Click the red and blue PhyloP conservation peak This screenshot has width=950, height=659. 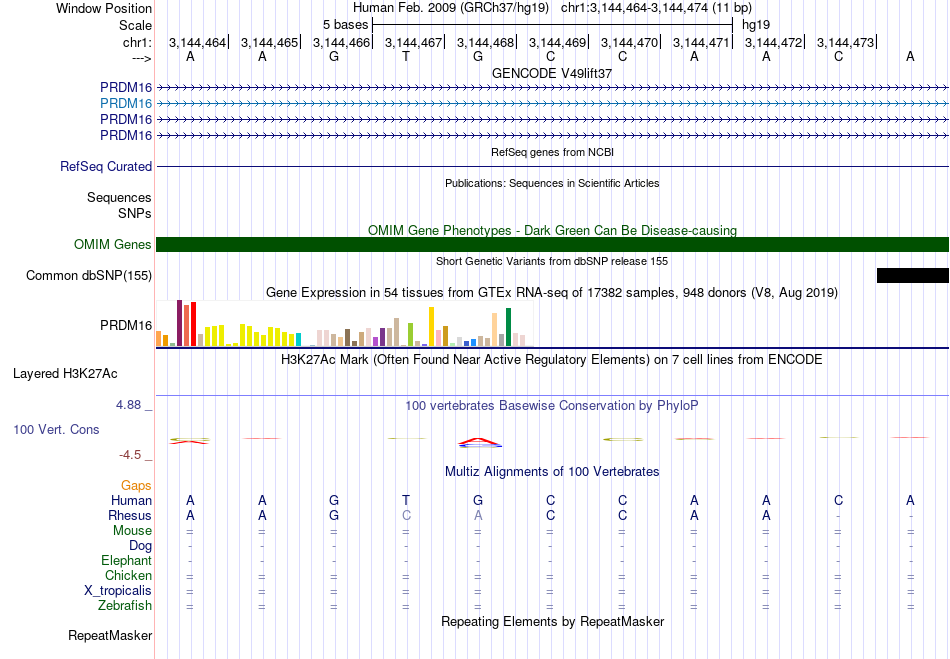click(479, 443)
